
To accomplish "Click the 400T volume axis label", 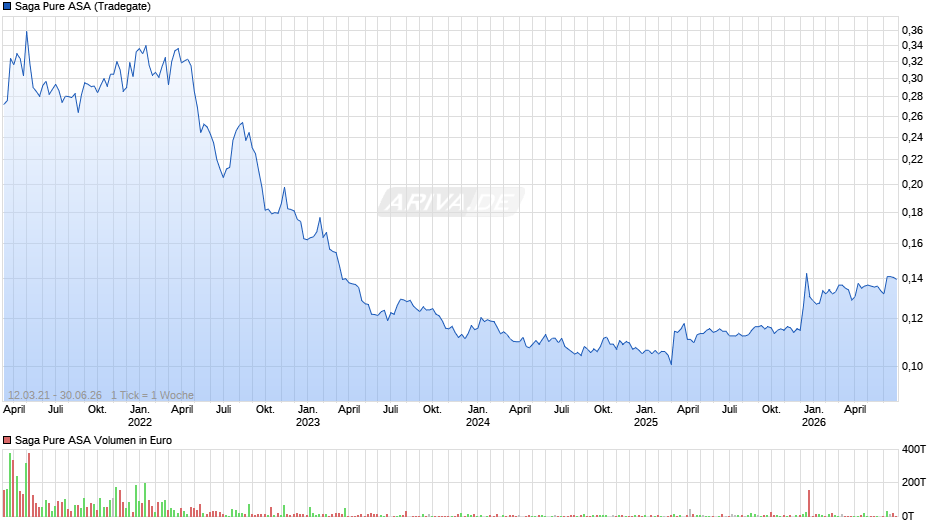I will (914, 449).
